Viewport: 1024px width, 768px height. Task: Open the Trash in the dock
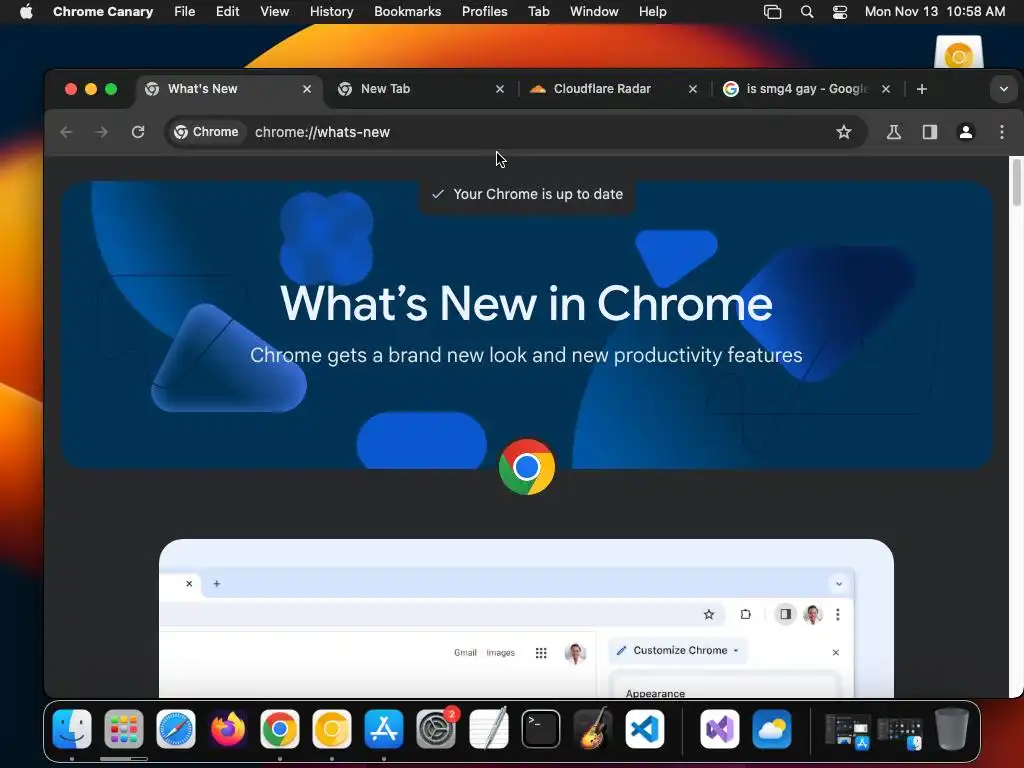point(952,729)
